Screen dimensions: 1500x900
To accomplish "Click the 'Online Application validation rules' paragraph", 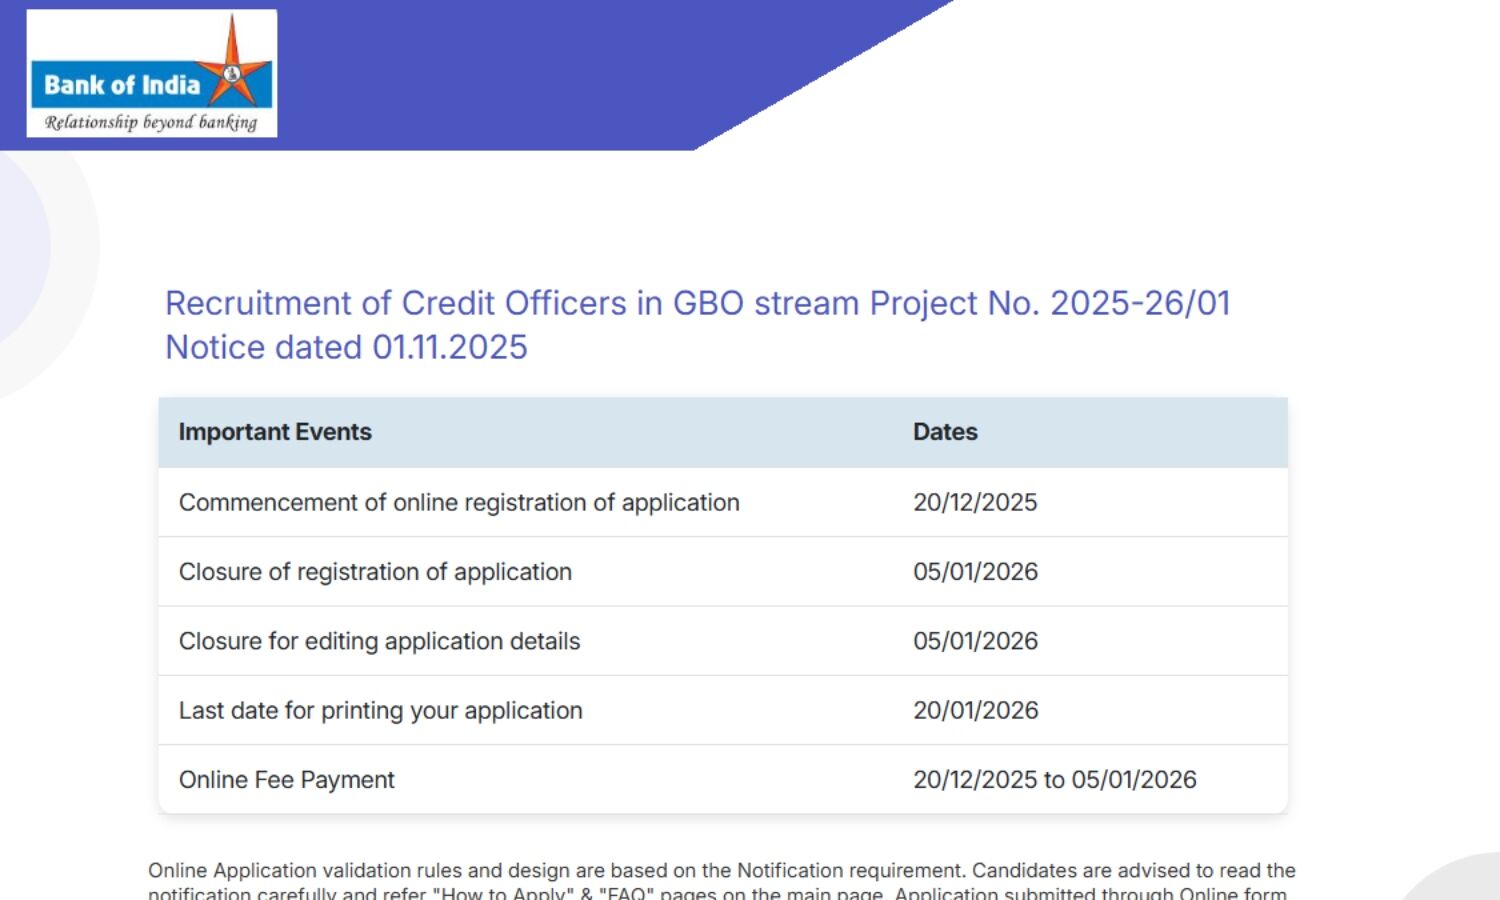I will 721,871.
